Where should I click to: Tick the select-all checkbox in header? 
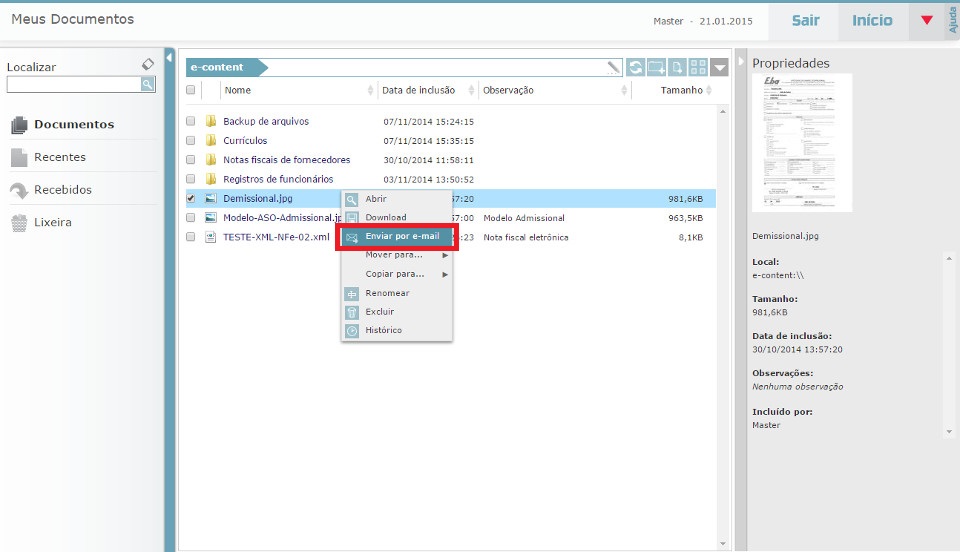(x=191, y=90)
